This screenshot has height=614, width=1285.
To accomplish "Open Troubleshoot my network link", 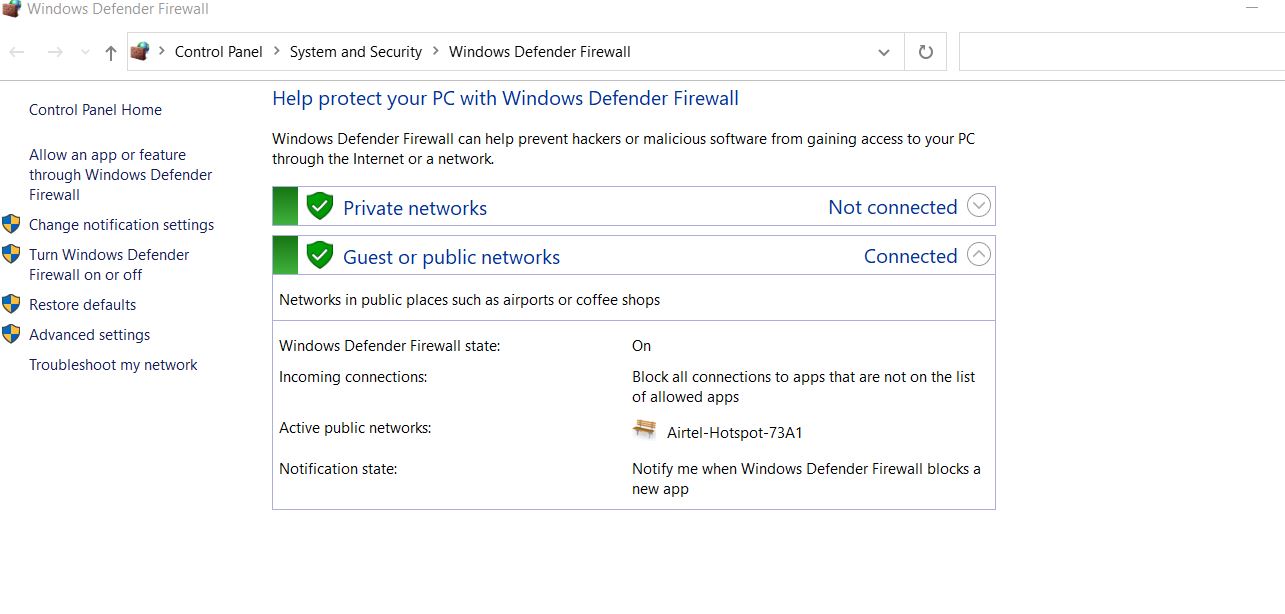I will pos(113,365).
